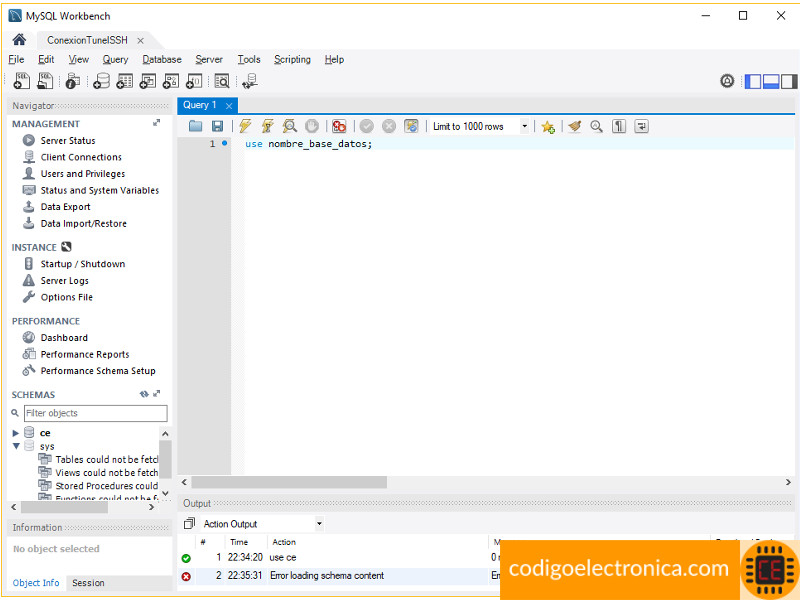Select the ConexionTunelSSH connection tab

coord(87,40)
